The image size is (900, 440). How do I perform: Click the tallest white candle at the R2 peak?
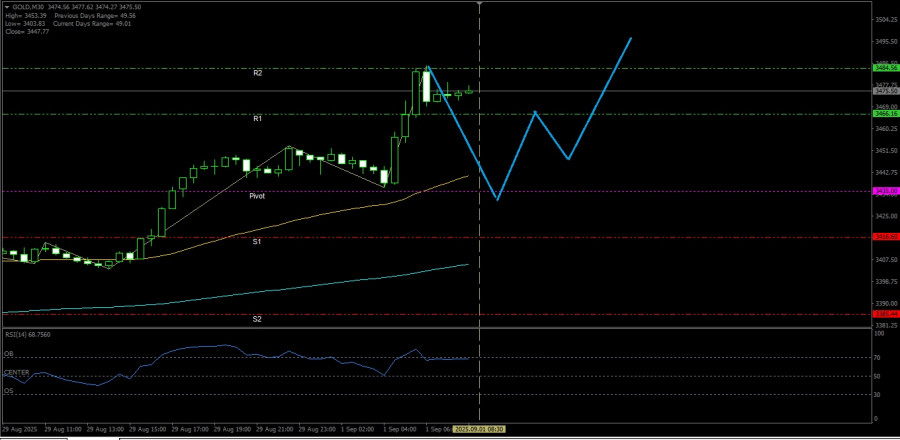pyautogui.click(x=426, y=85)
